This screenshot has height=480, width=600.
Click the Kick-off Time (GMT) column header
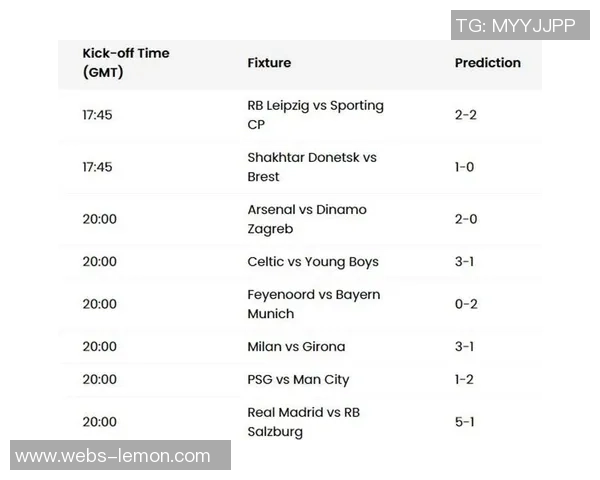(x=126, y=63)
